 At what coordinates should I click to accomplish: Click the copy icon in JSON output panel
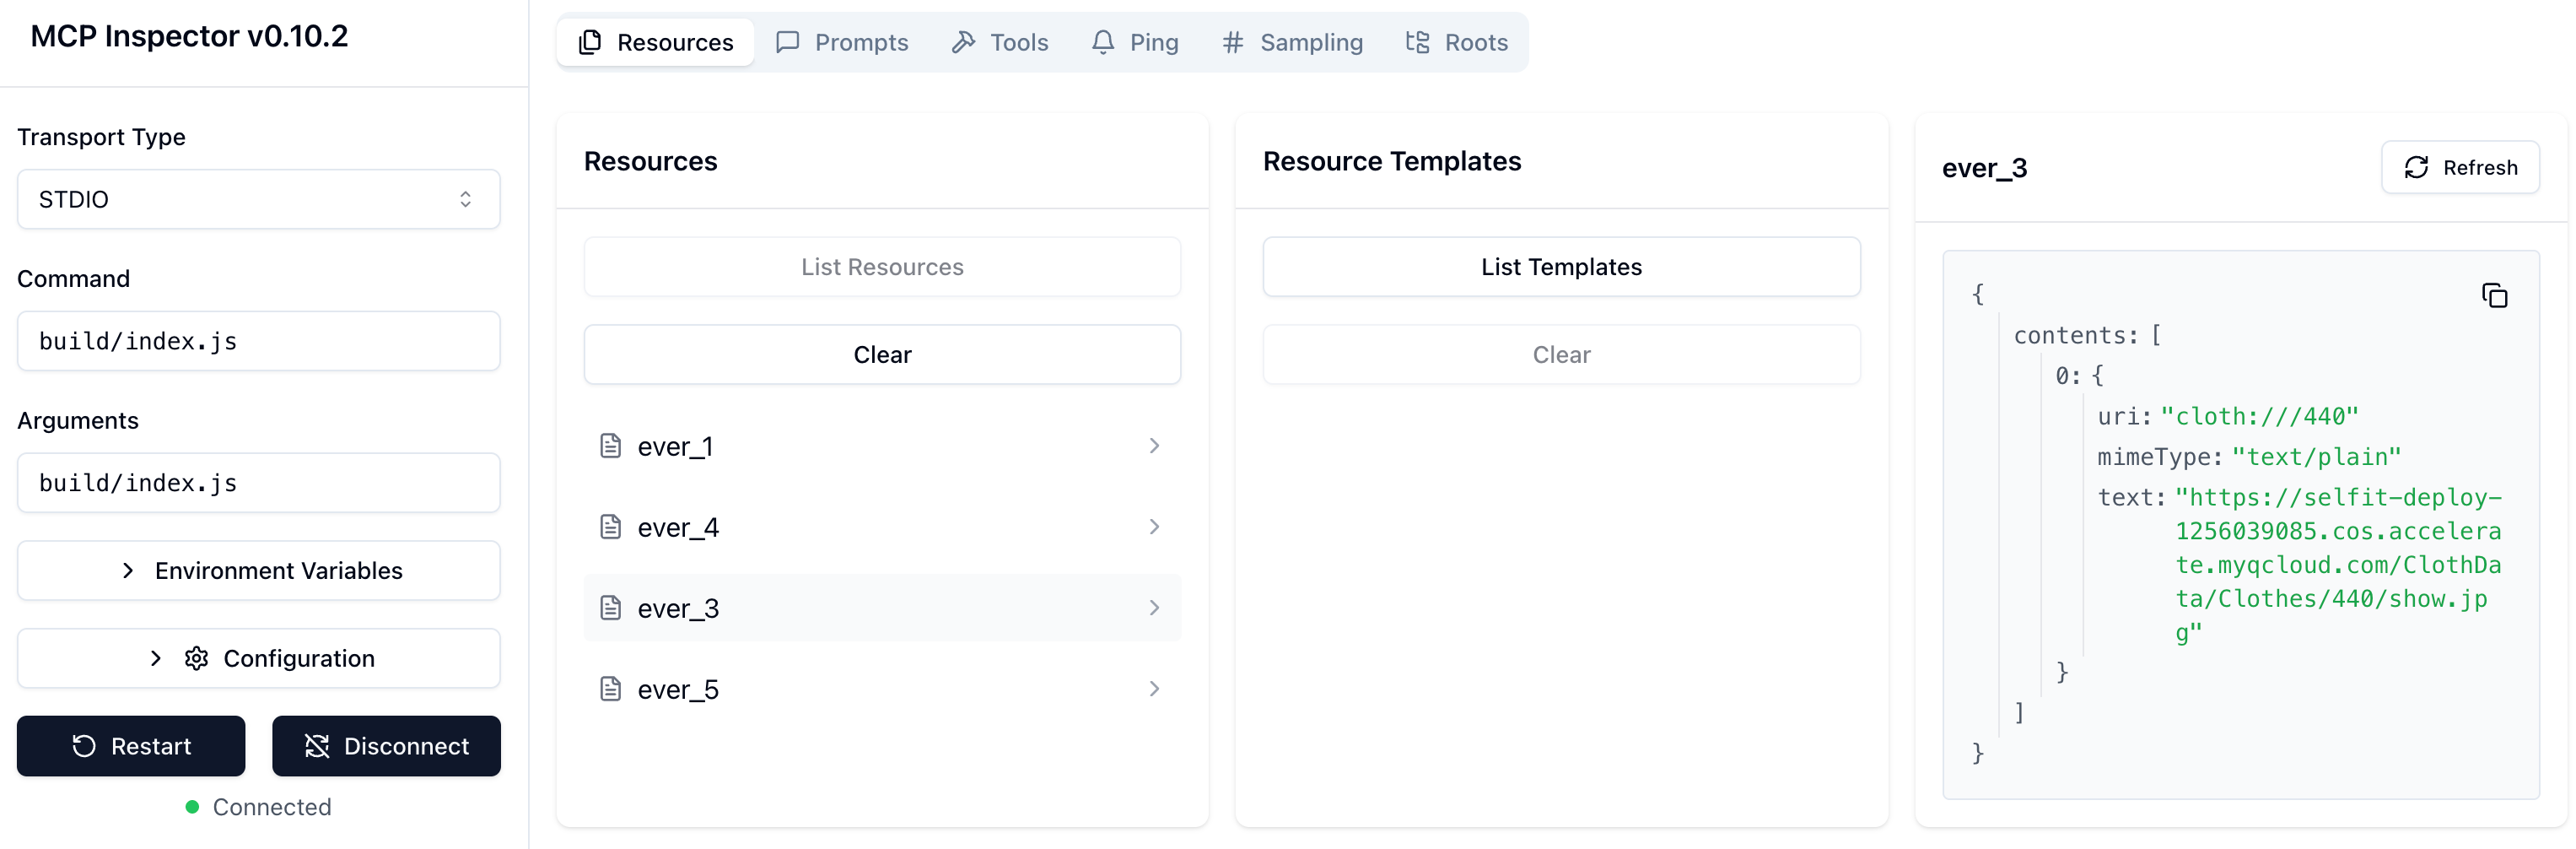(x=2494, y=296)
